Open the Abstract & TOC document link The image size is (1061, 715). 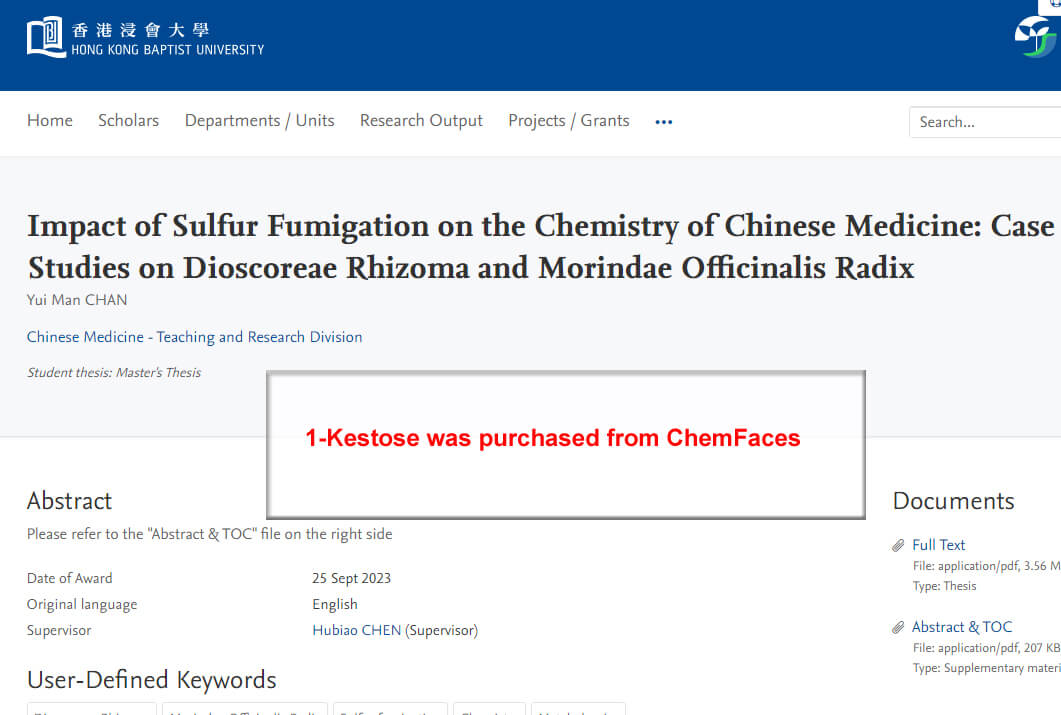[x=962, y=627]
